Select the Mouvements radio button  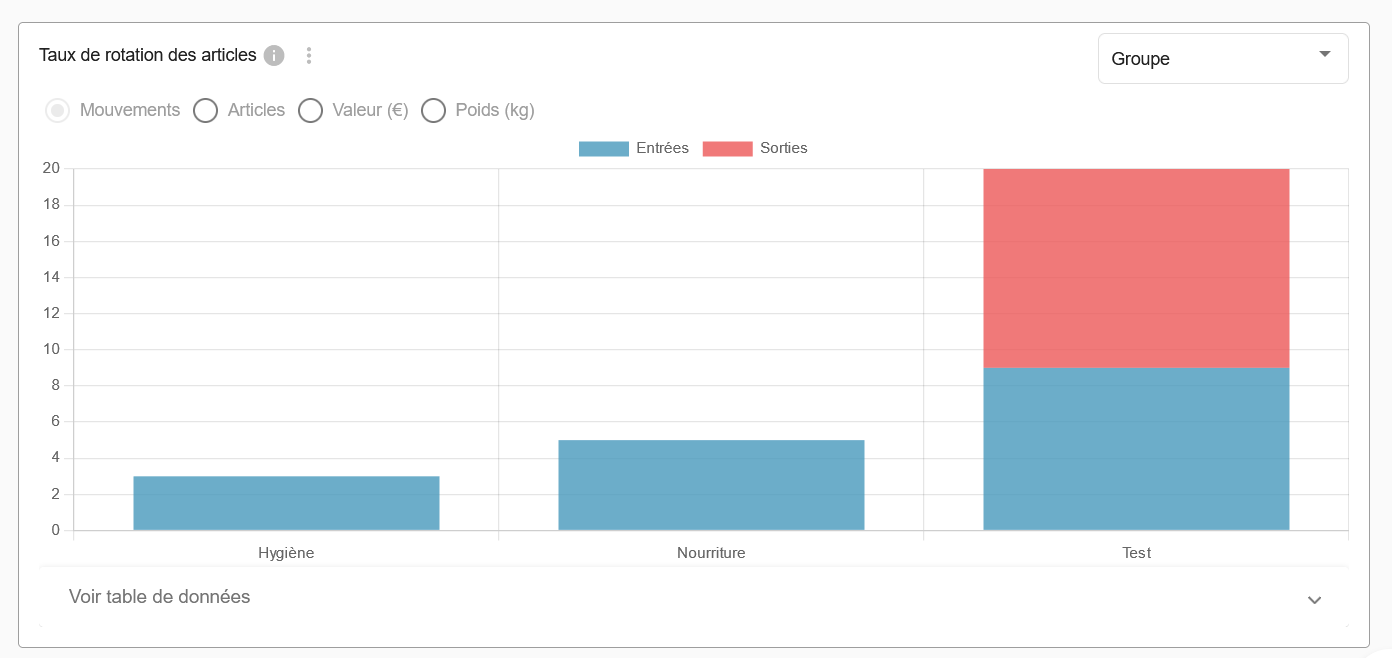click(58, 110)
